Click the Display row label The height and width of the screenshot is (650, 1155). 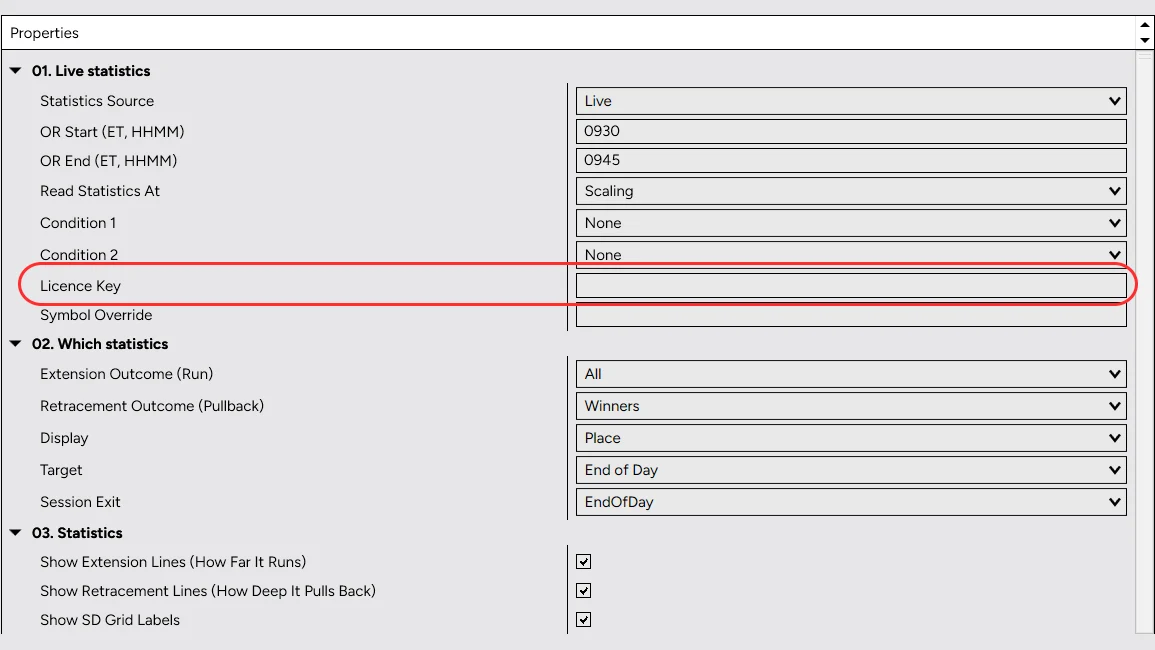click(64, 438)
